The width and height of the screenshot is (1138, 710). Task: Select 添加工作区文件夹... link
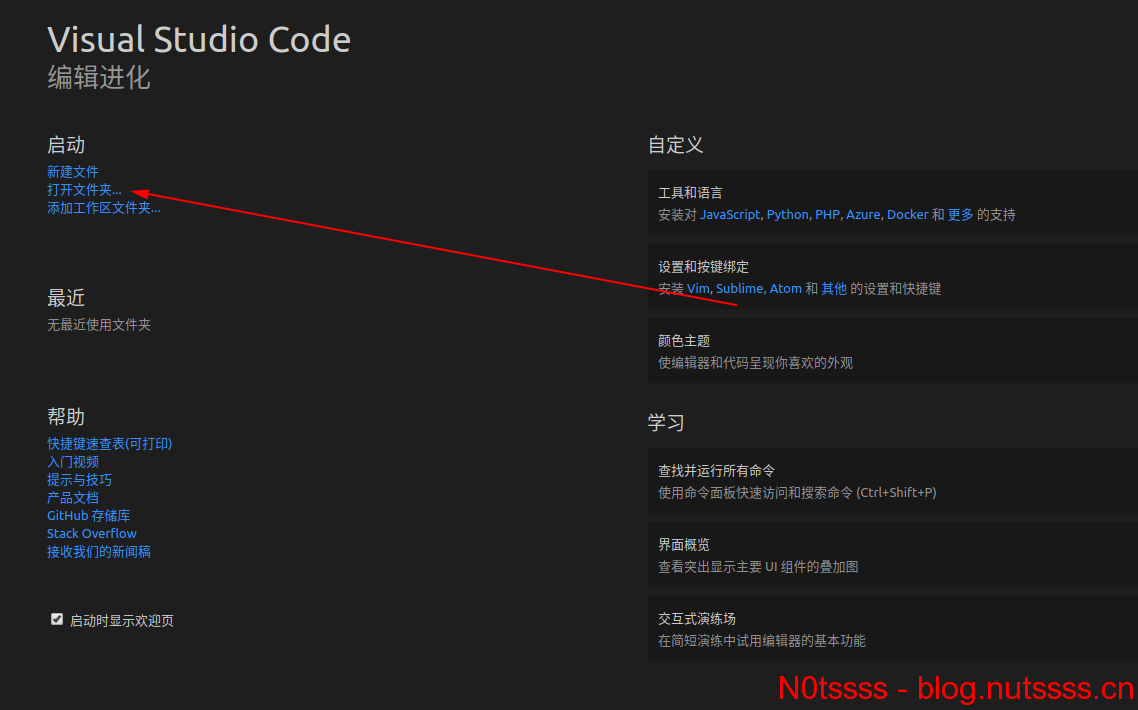coord(104,208)
